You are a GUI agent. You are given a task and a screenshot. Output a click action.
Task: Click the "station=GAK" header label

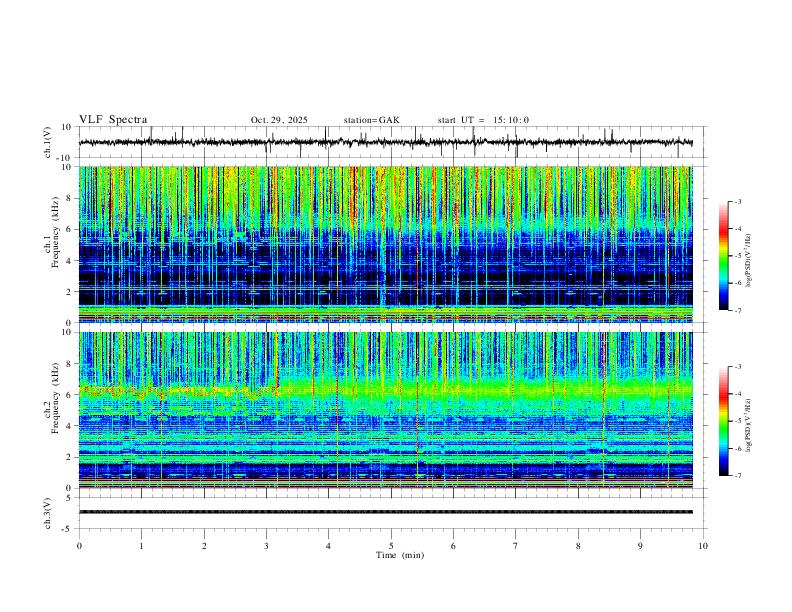pos(371,120)
